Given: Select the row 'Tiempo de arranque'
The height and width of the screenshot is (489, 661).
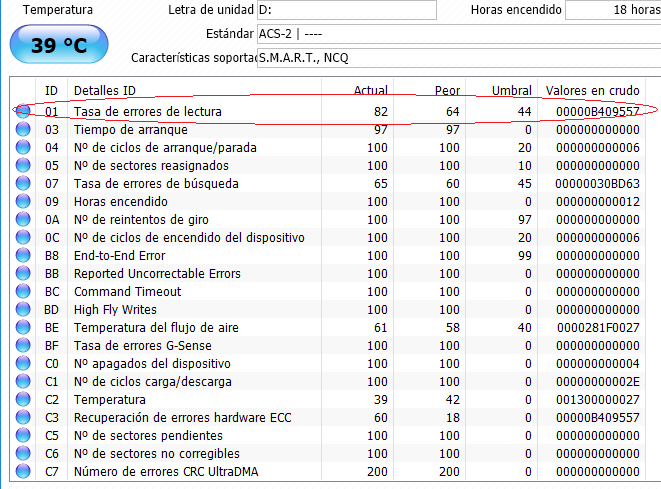Looking at the screenshot, I should tap(327, 129).
